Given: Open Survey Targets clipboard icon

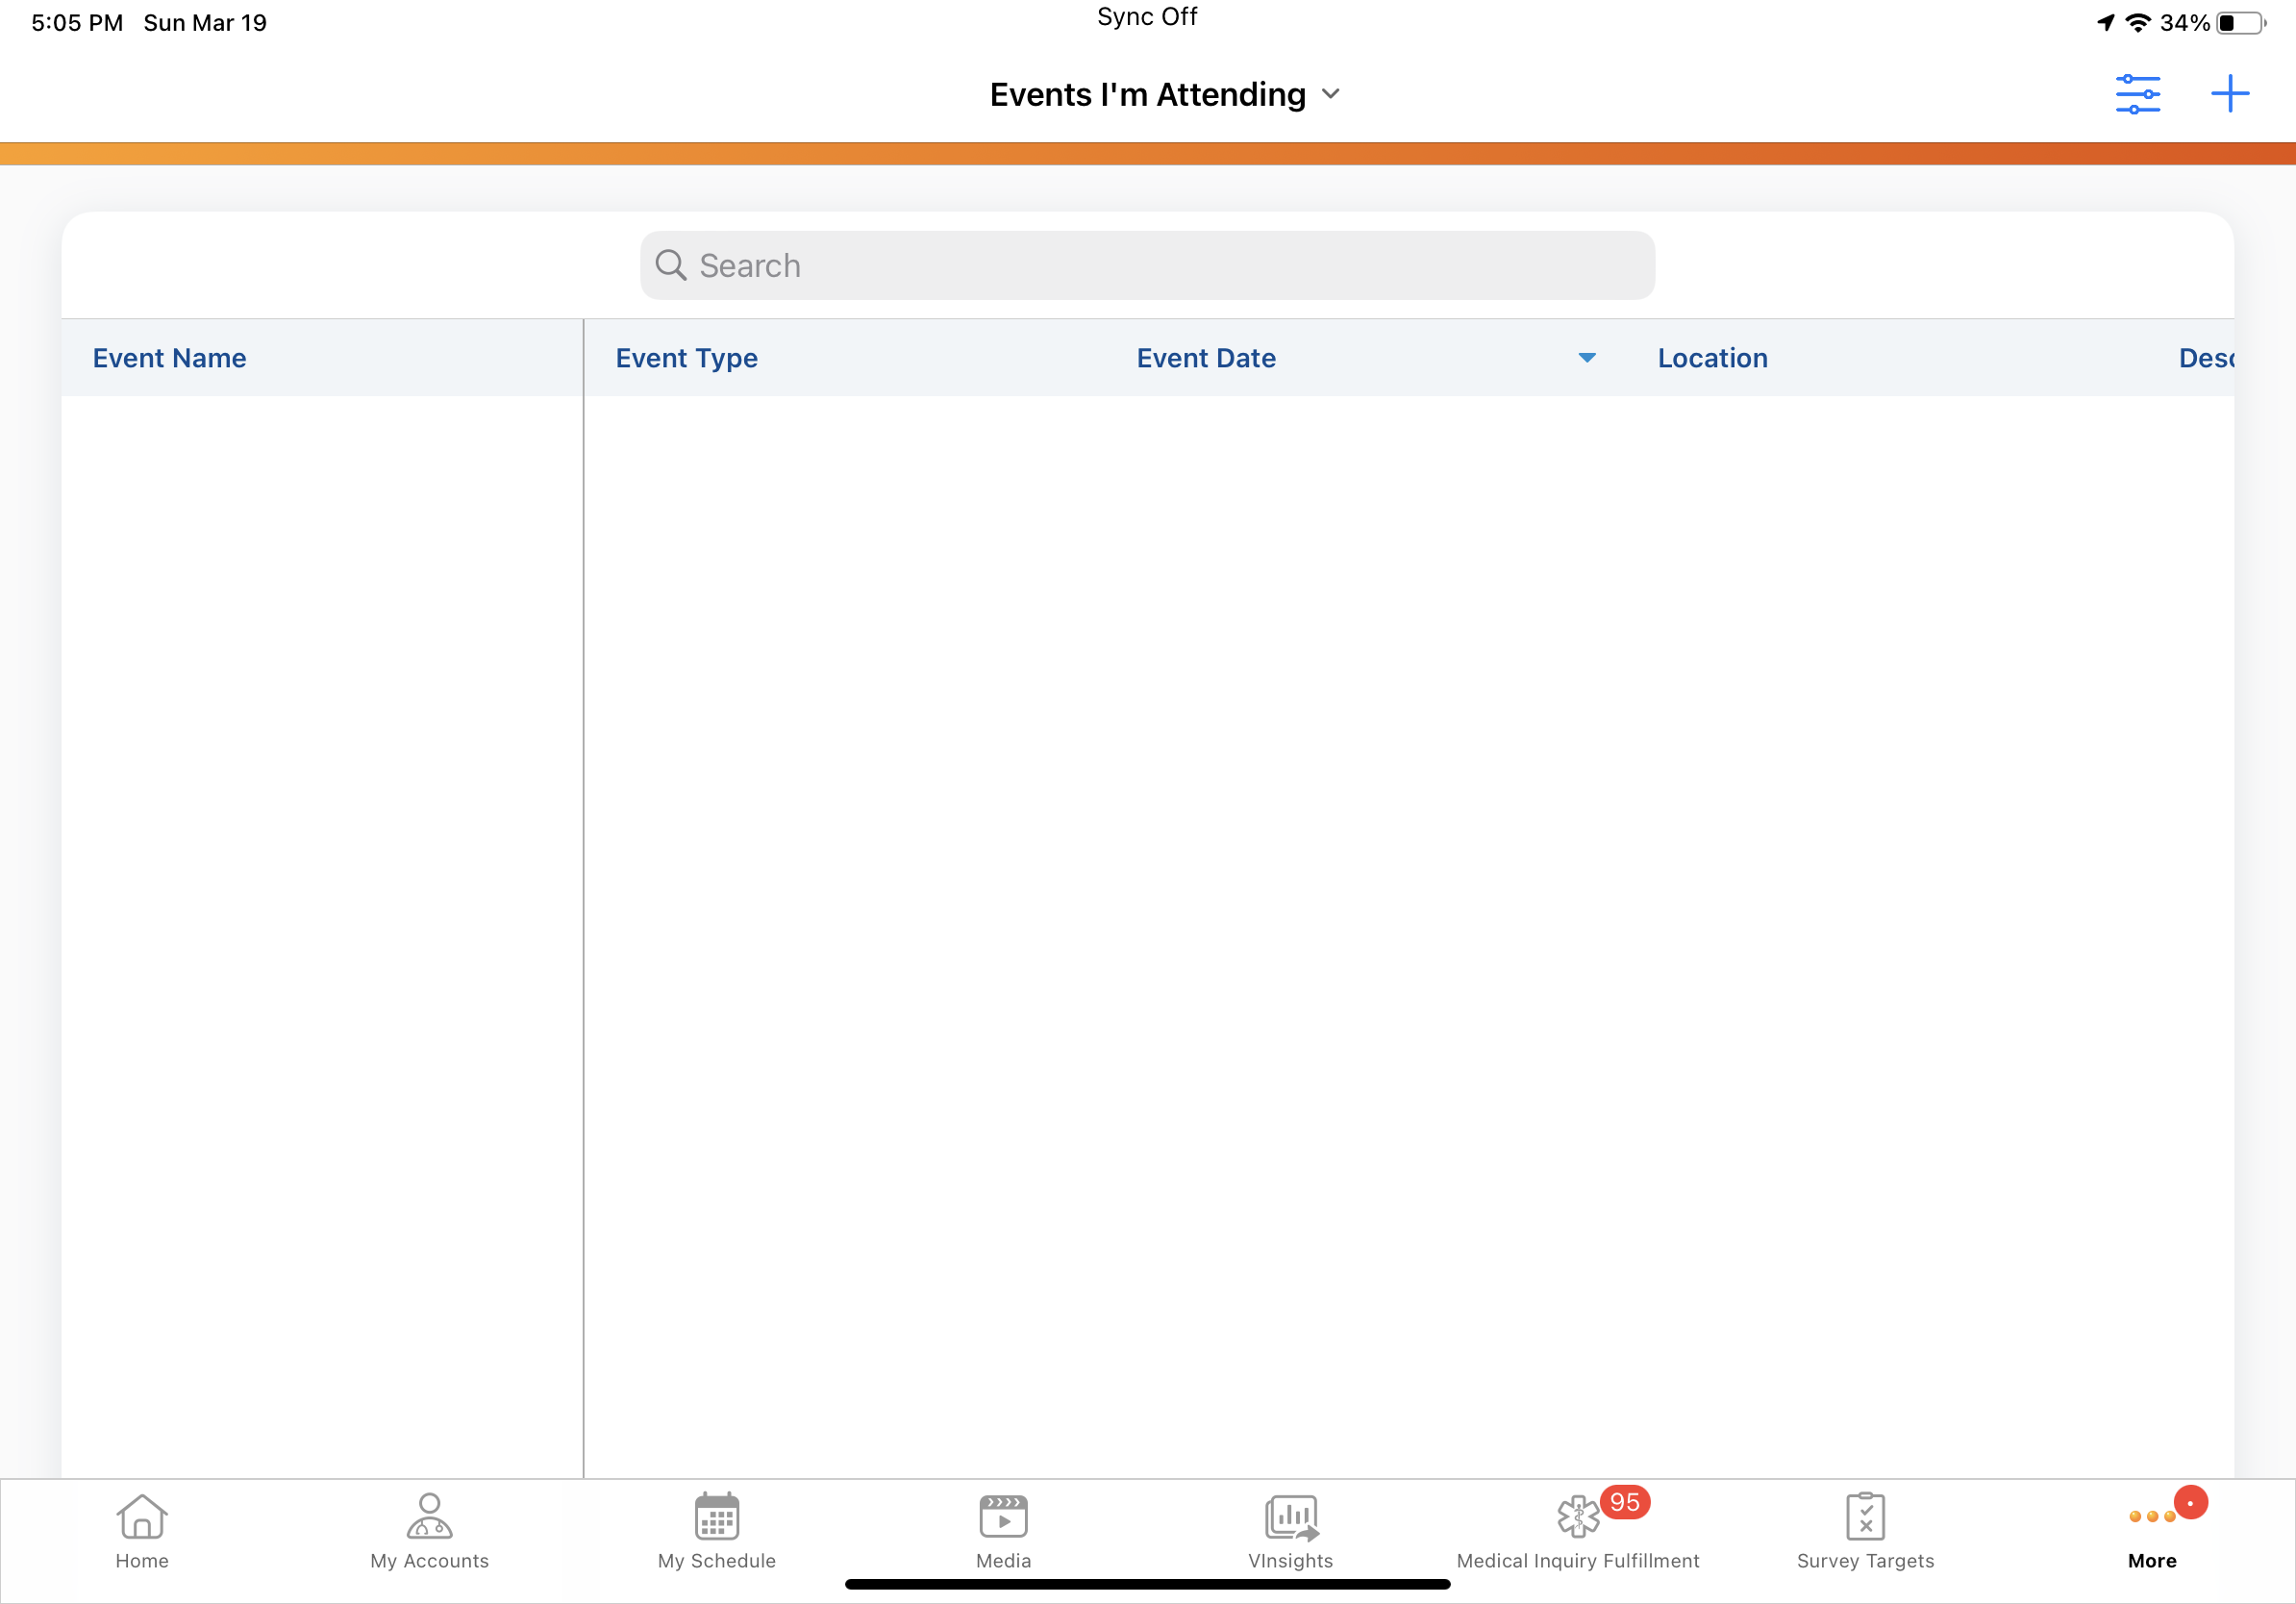Looking at the screenshot, I should (1865, 1516).
